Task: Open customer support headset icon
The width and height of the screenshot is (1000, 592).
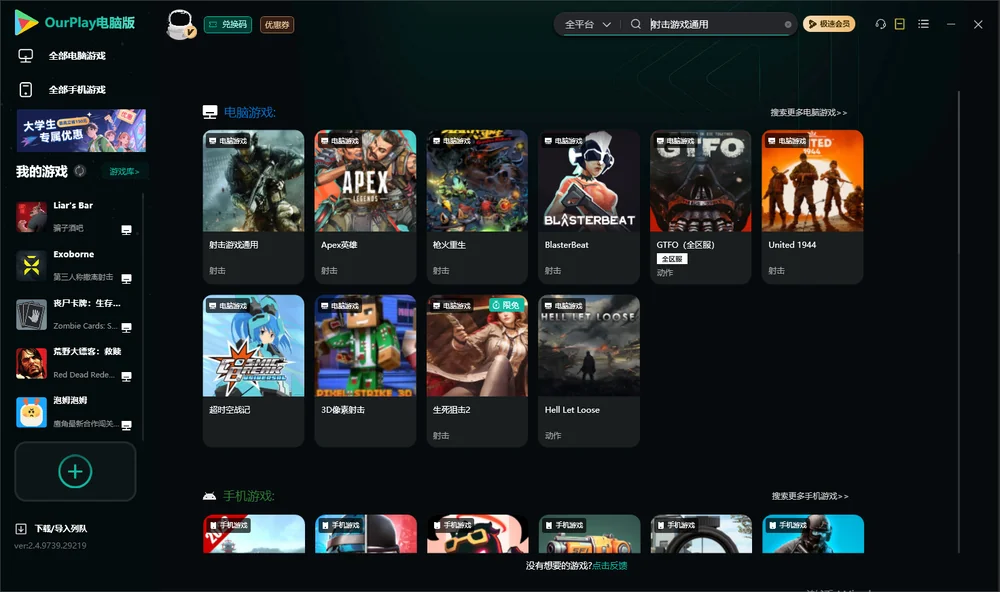Action: (x=880, y=24)
